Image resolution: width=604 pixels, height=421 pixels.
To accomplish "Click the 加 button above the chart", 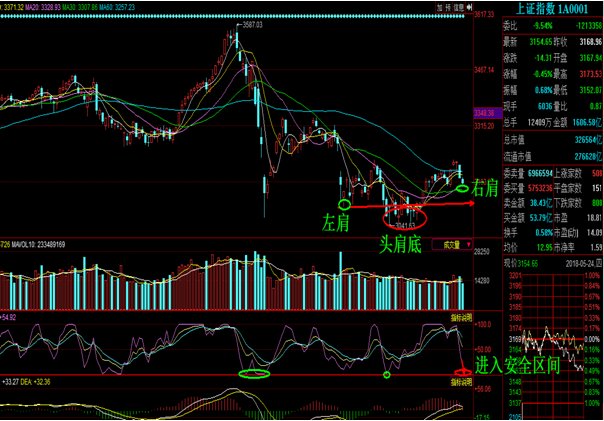I will tap(440, 7).
